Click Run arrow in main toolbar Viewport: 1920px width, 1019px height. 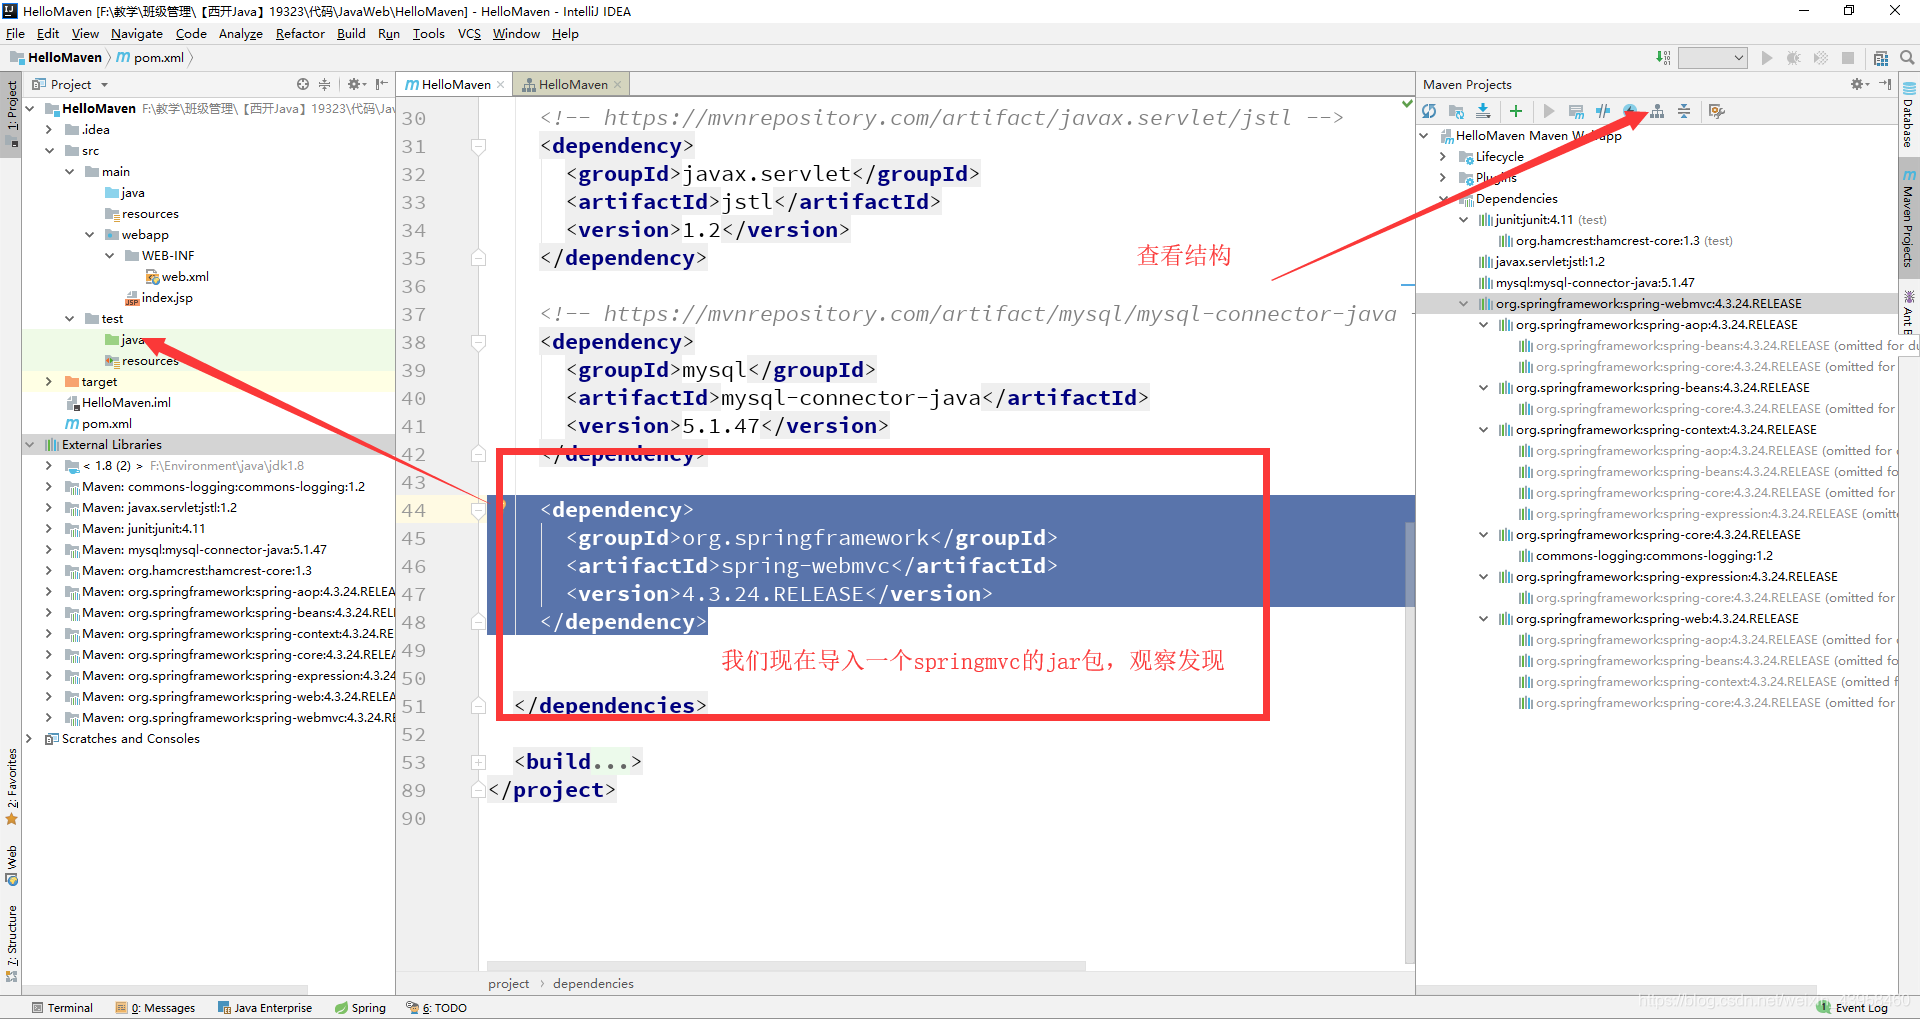point(1766,58)
